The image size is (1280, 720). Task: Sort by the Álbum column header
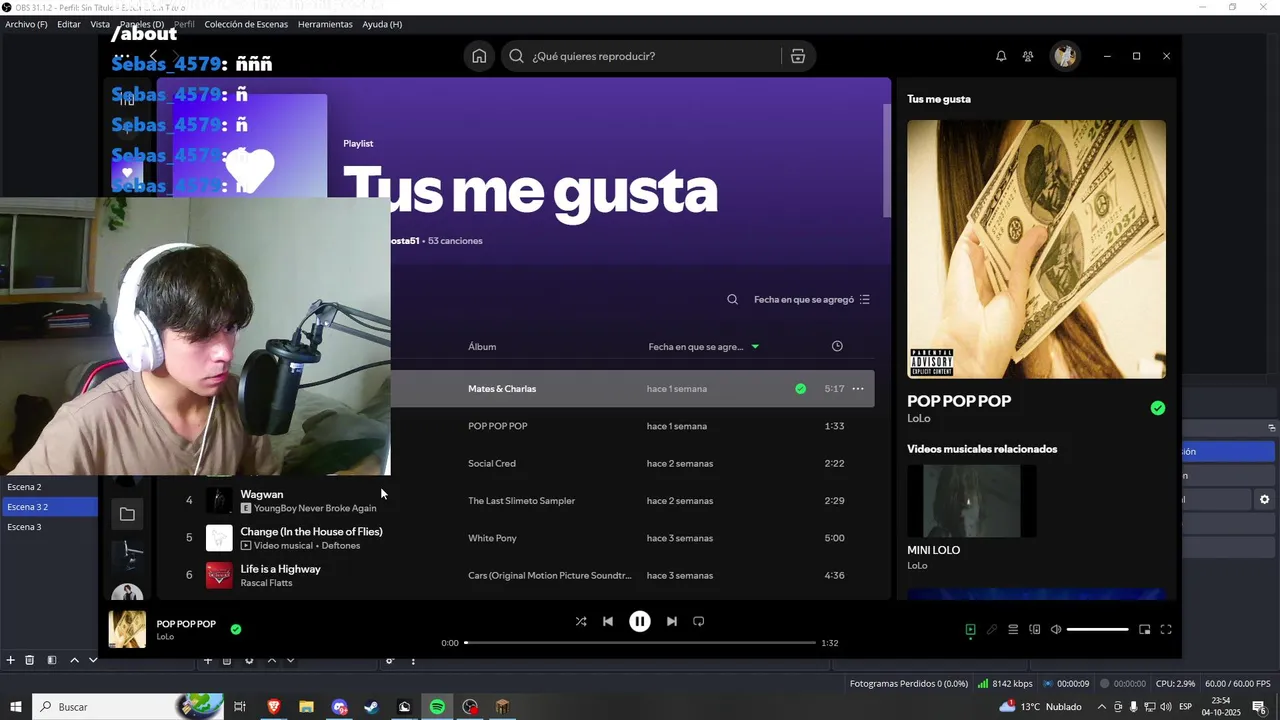(x=482, y=347)
